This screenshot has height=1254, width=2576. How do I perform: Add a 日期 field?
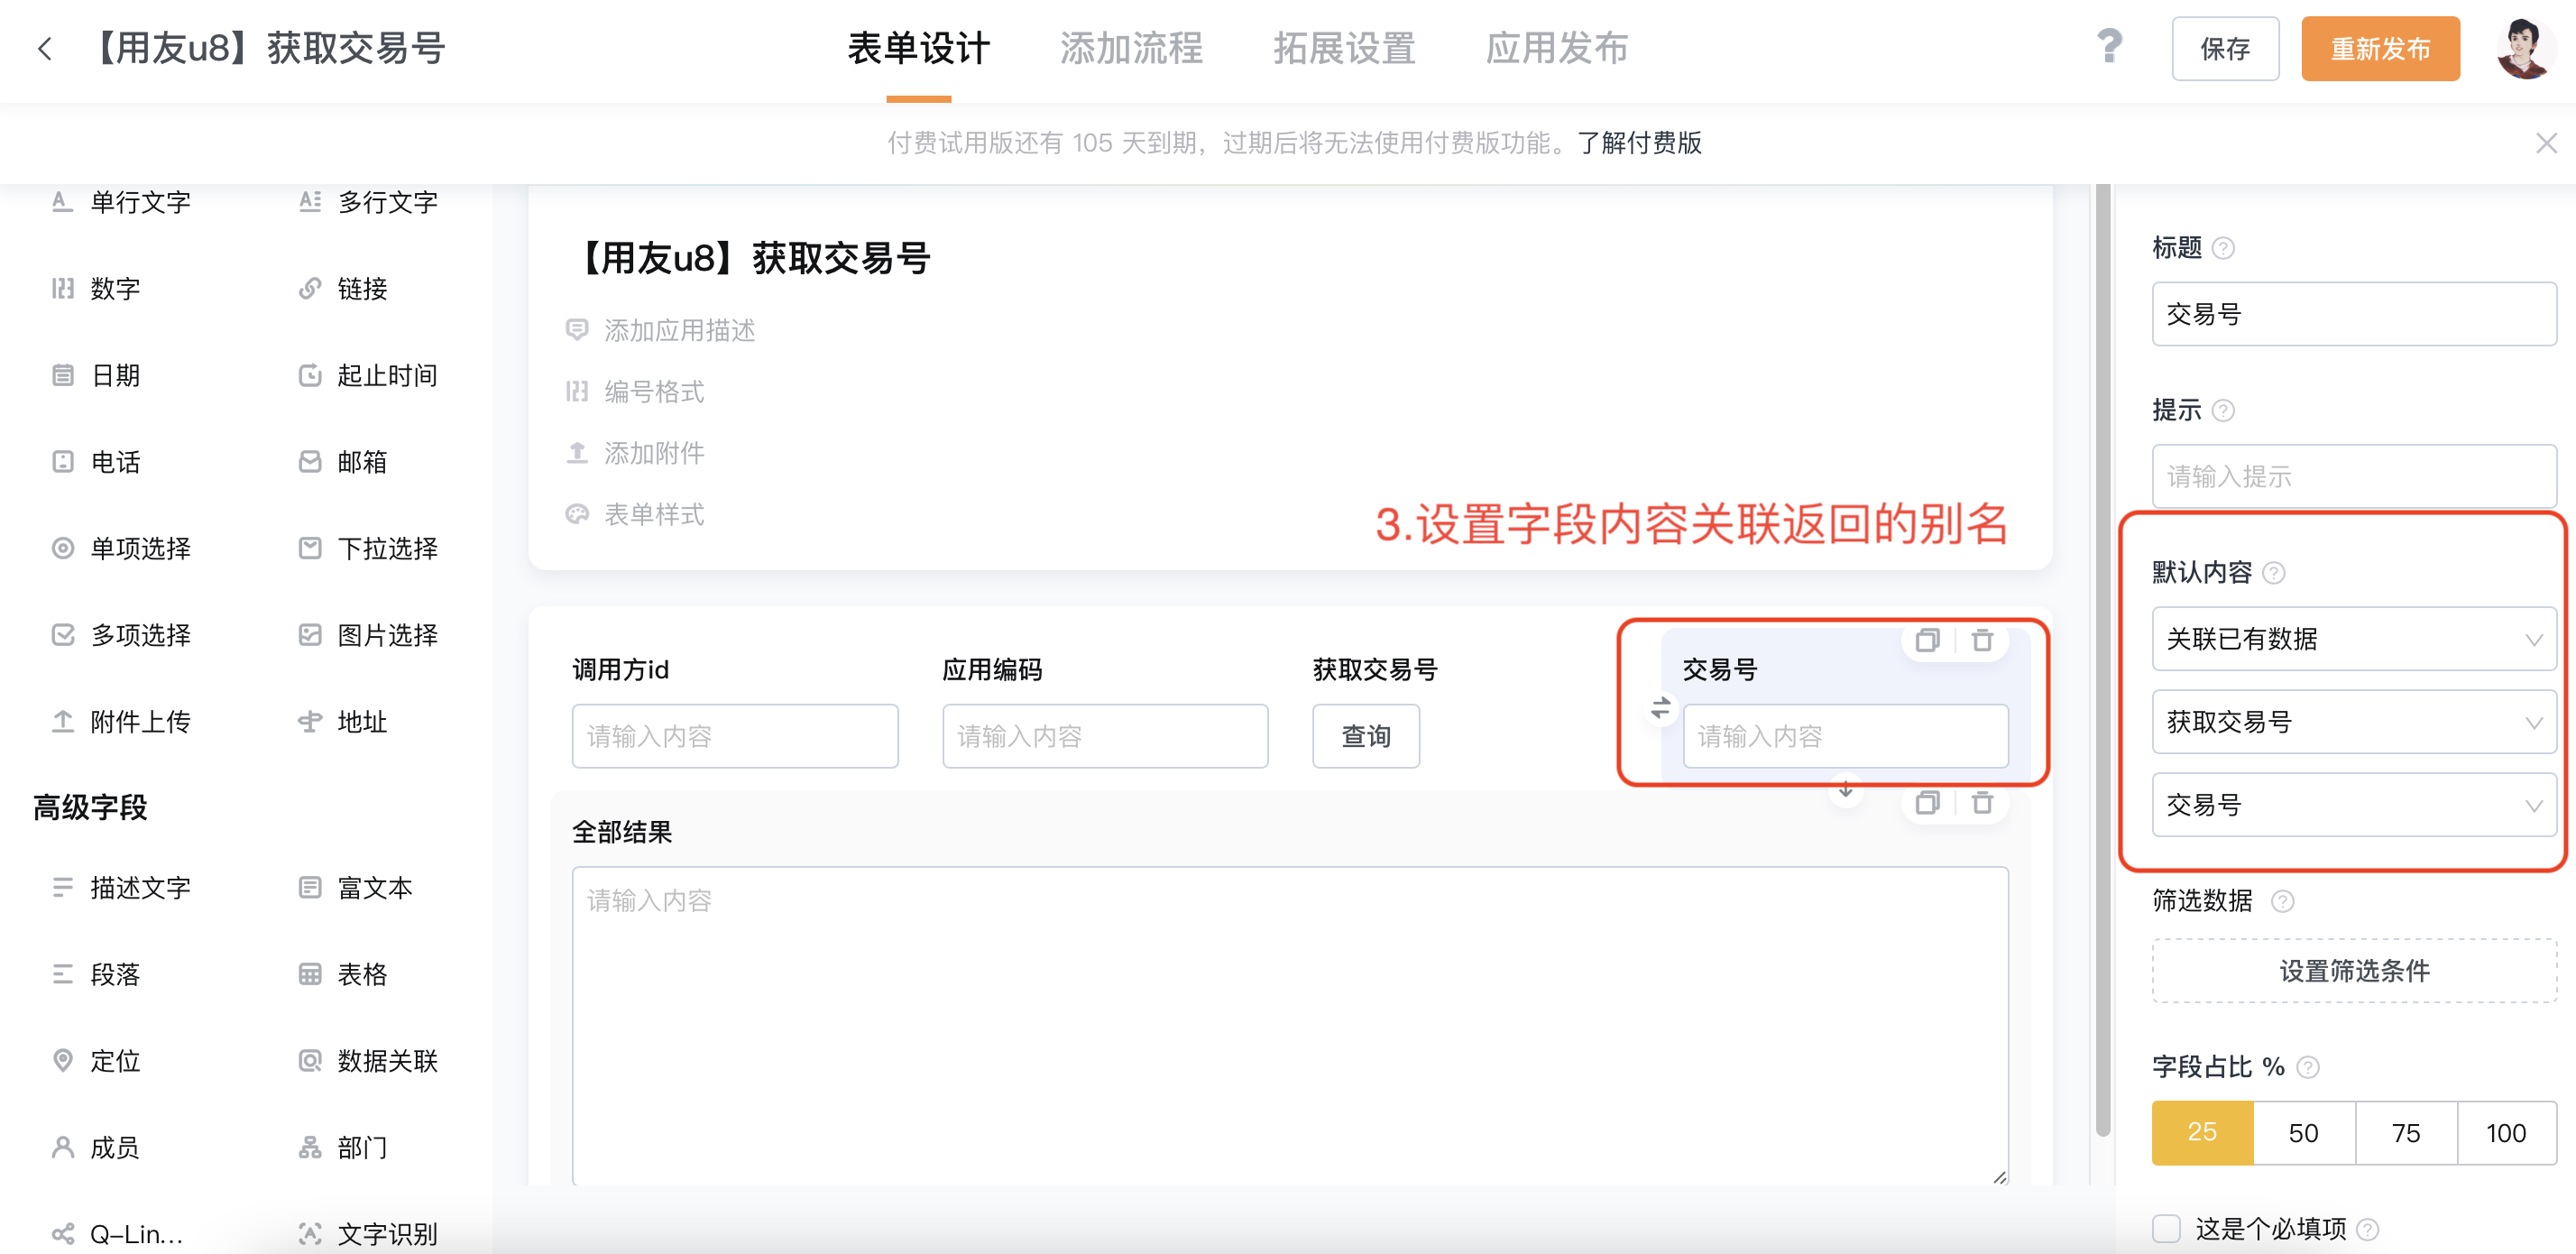point(96,375)
